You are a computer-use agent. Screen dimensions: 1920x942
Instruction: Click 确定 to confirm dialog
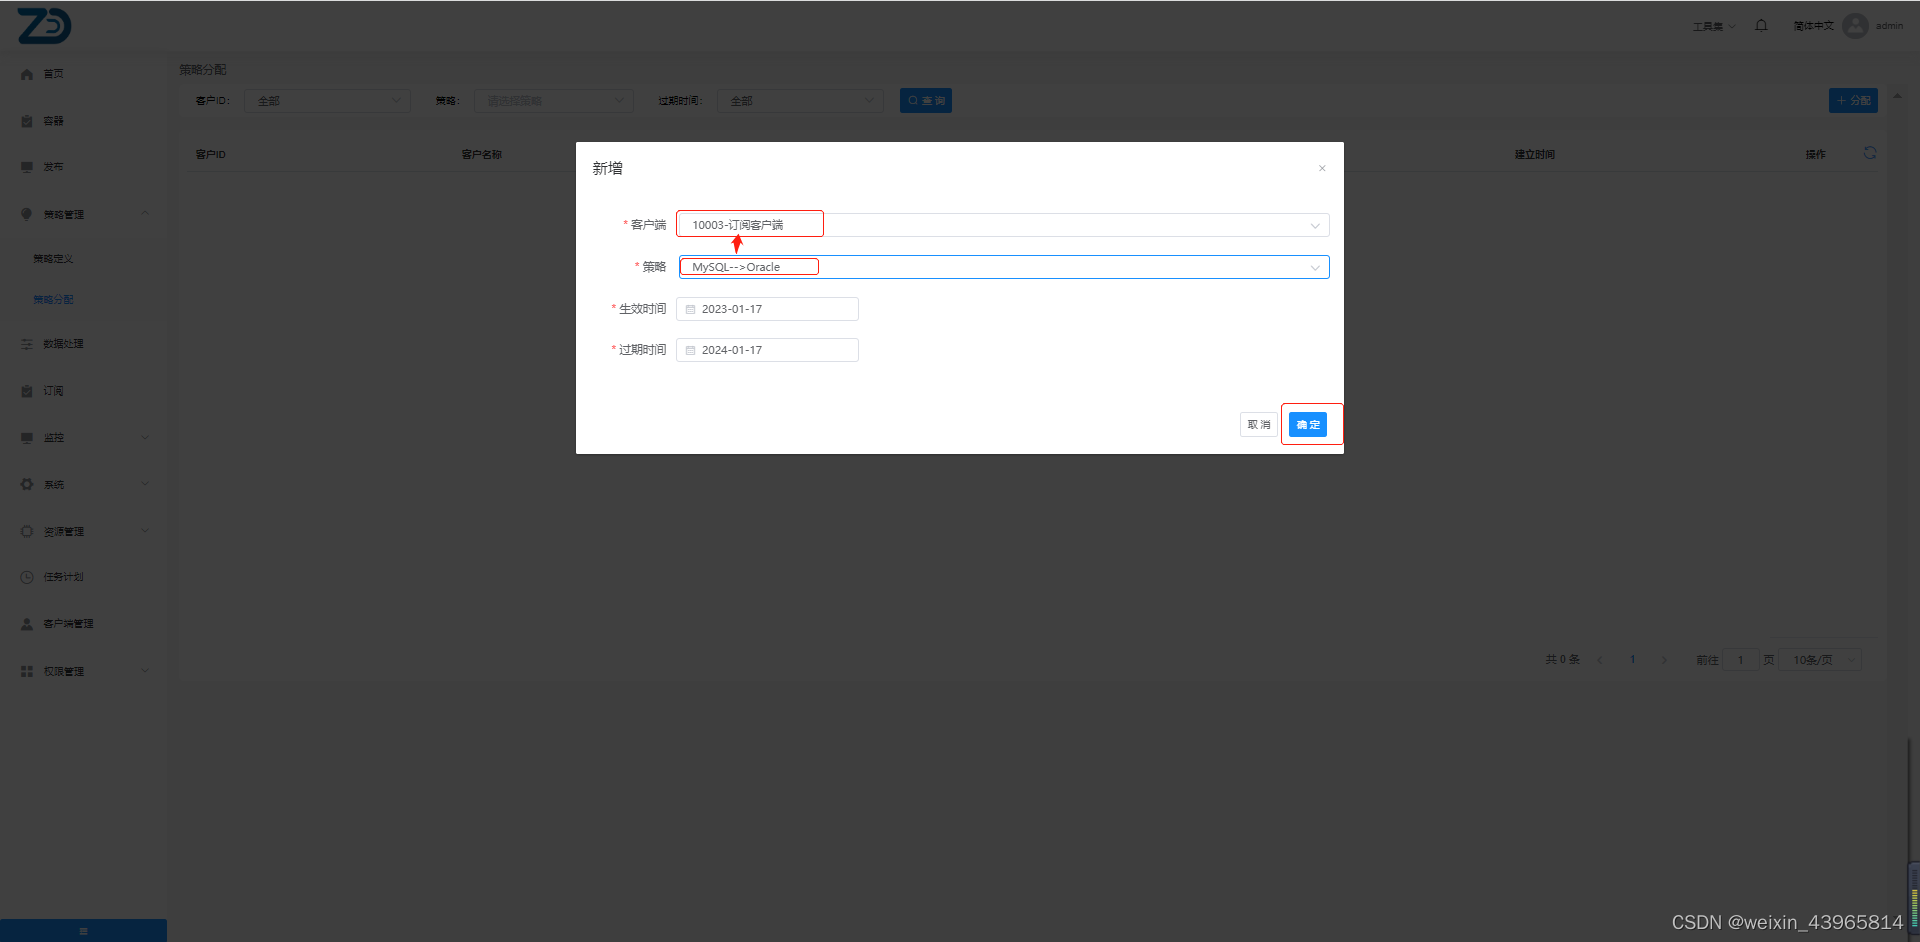pos(1308,424)
